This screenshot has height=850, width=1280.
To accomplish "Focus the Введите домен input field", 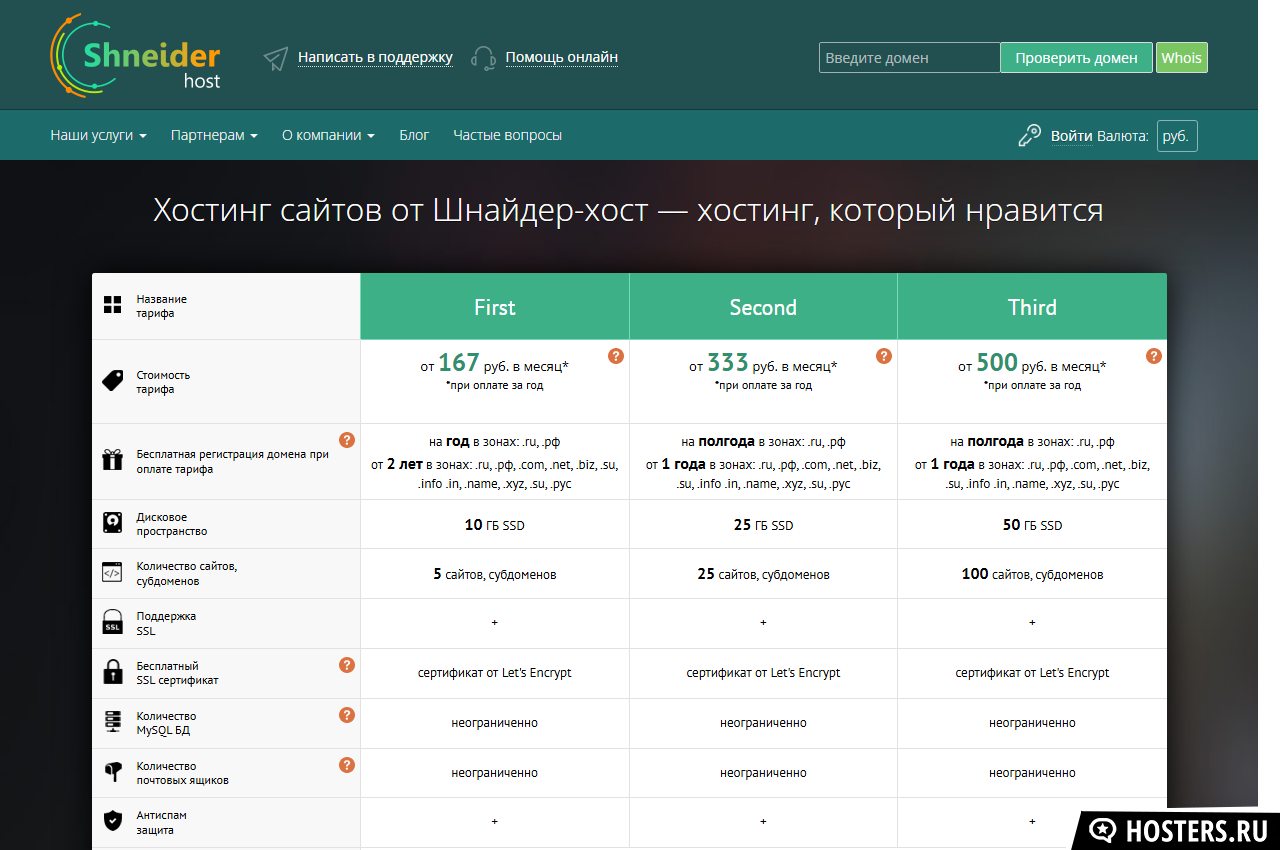I will (909, 58).
